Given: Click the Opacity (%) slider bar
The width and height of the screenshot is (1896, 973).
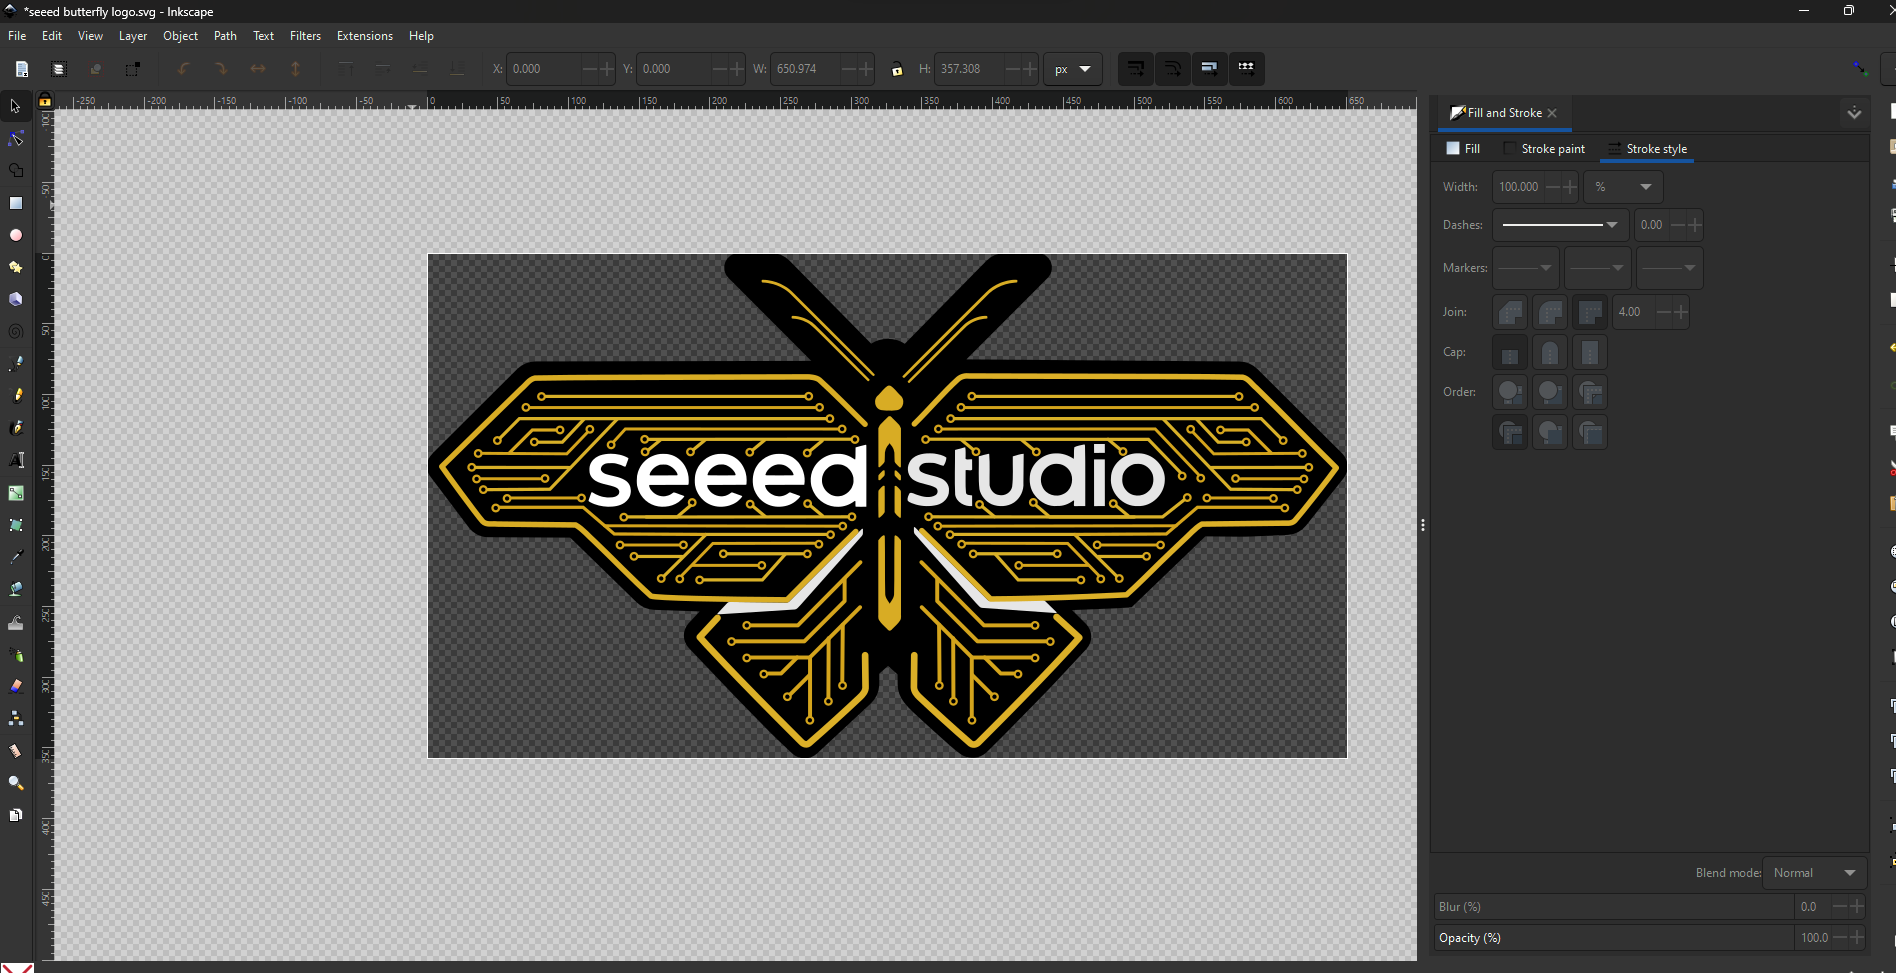Looking at the screenshot, I should (x=1615, y=938).
